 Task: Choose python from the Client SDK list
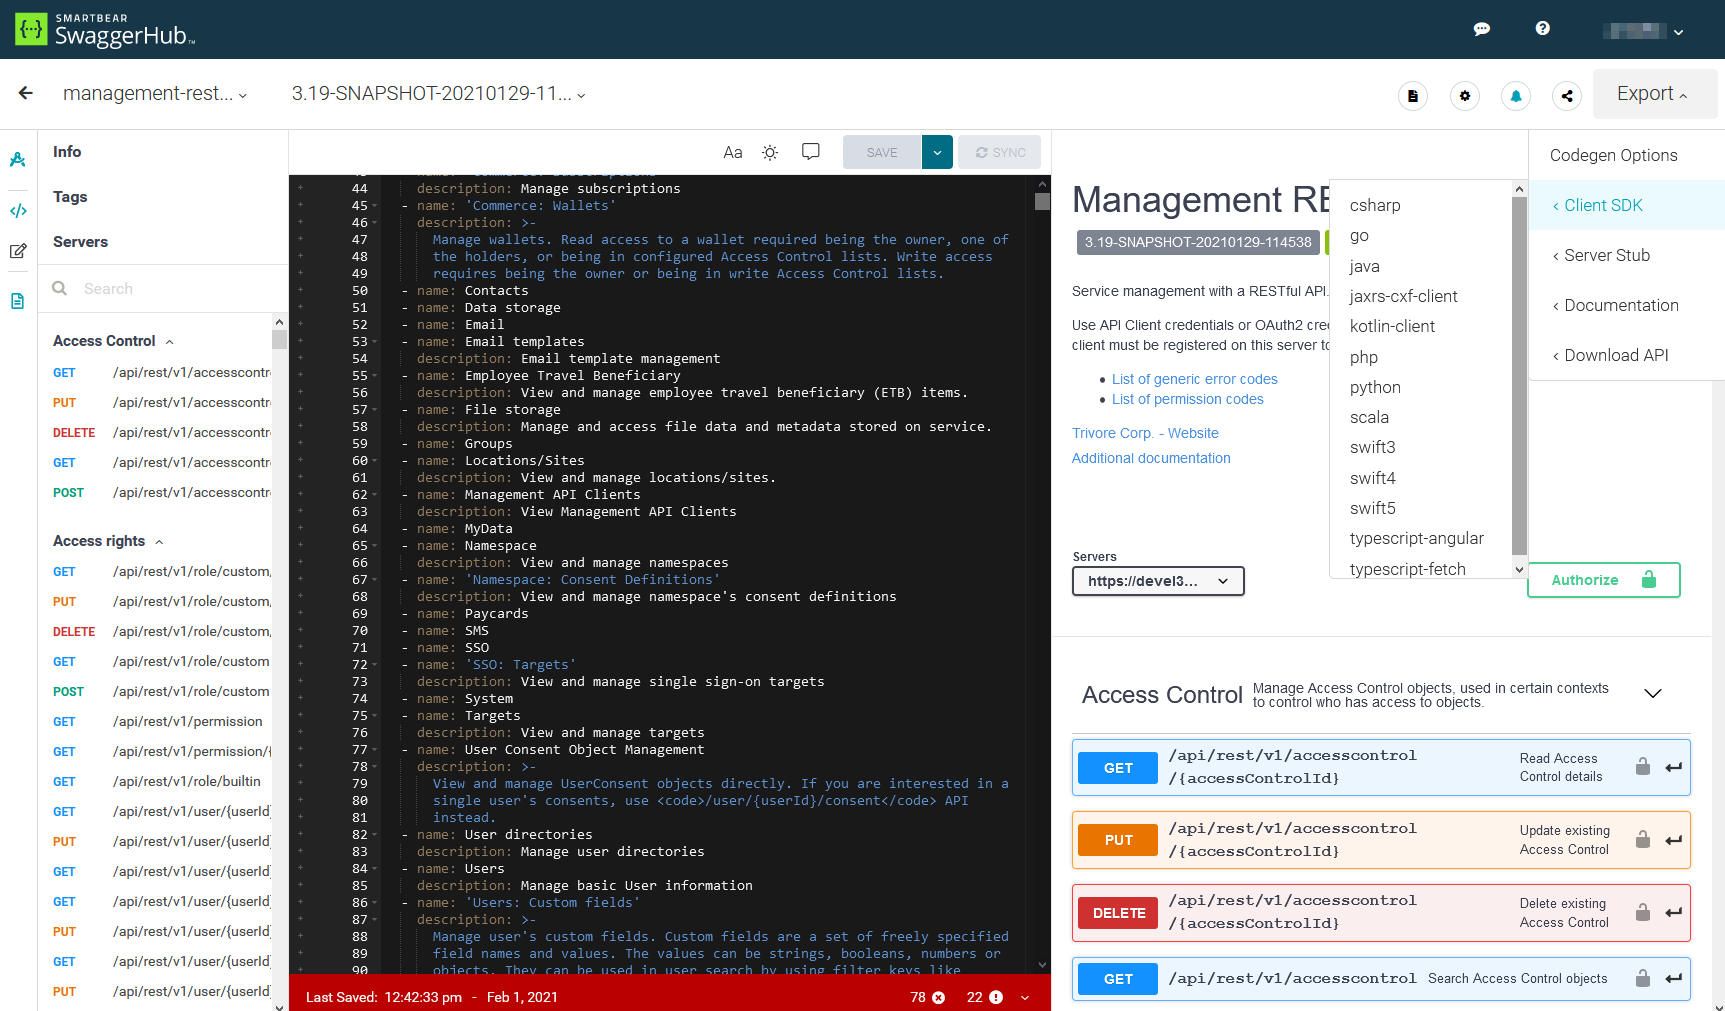point(1375,387)
